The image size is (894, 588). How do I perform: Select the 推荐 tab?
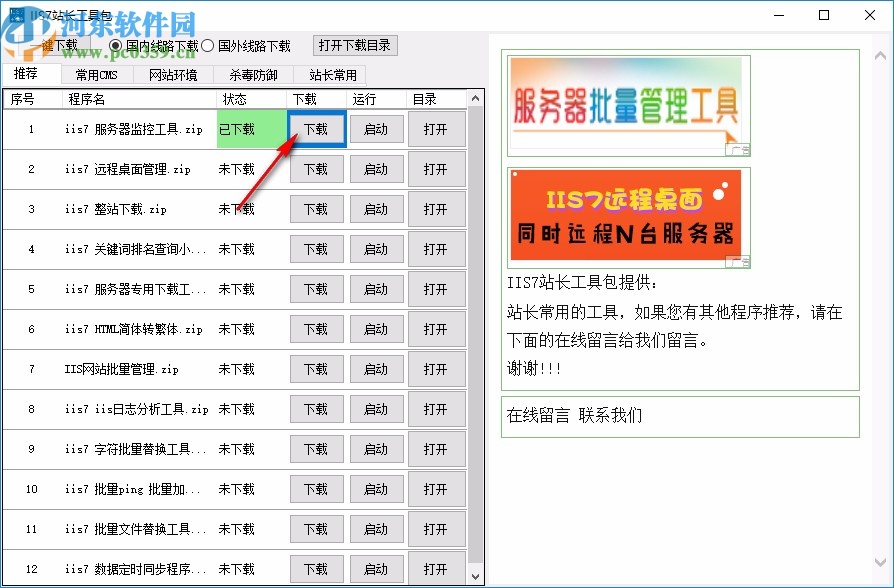(30, 73)
